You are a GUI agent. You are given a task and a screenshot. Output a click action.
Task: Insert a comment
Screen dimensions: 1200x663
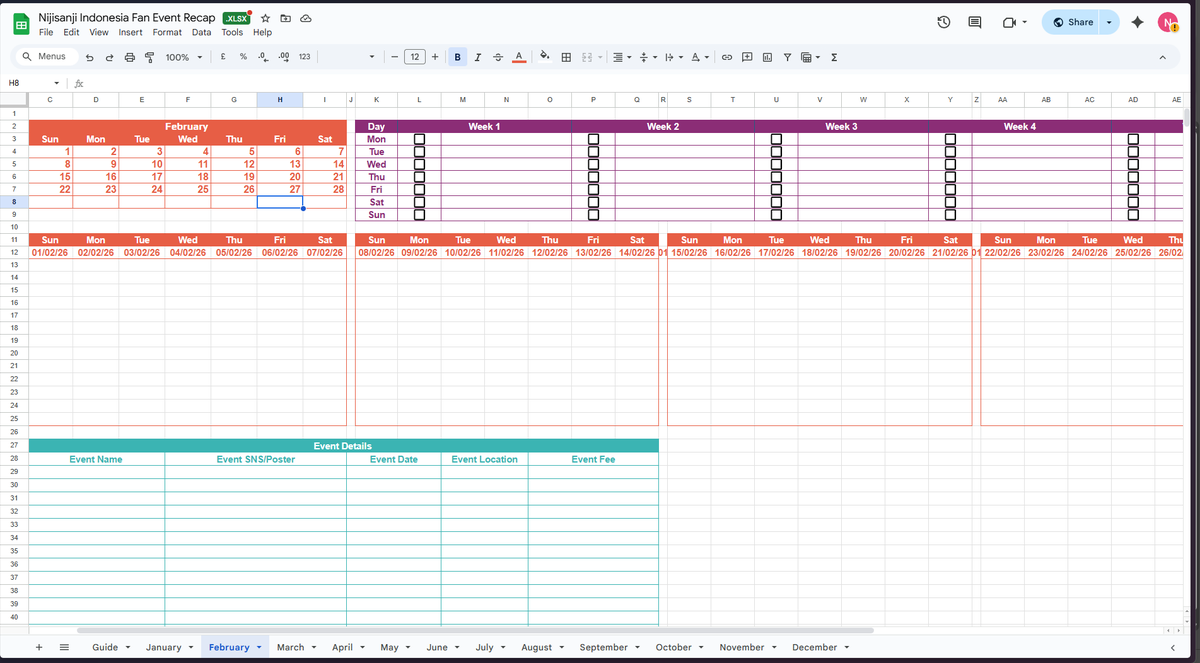[746, 57]
